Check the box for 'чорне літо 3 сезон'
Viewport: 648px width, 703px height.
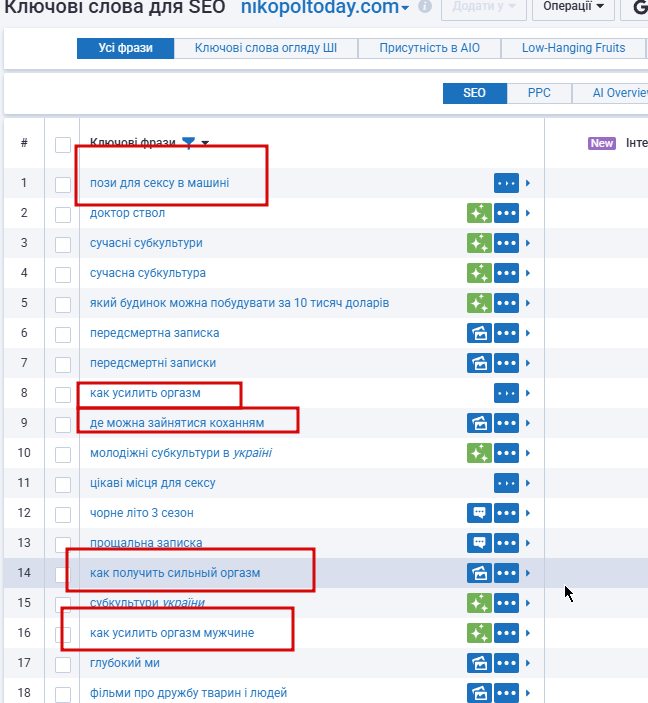[63, 515]
